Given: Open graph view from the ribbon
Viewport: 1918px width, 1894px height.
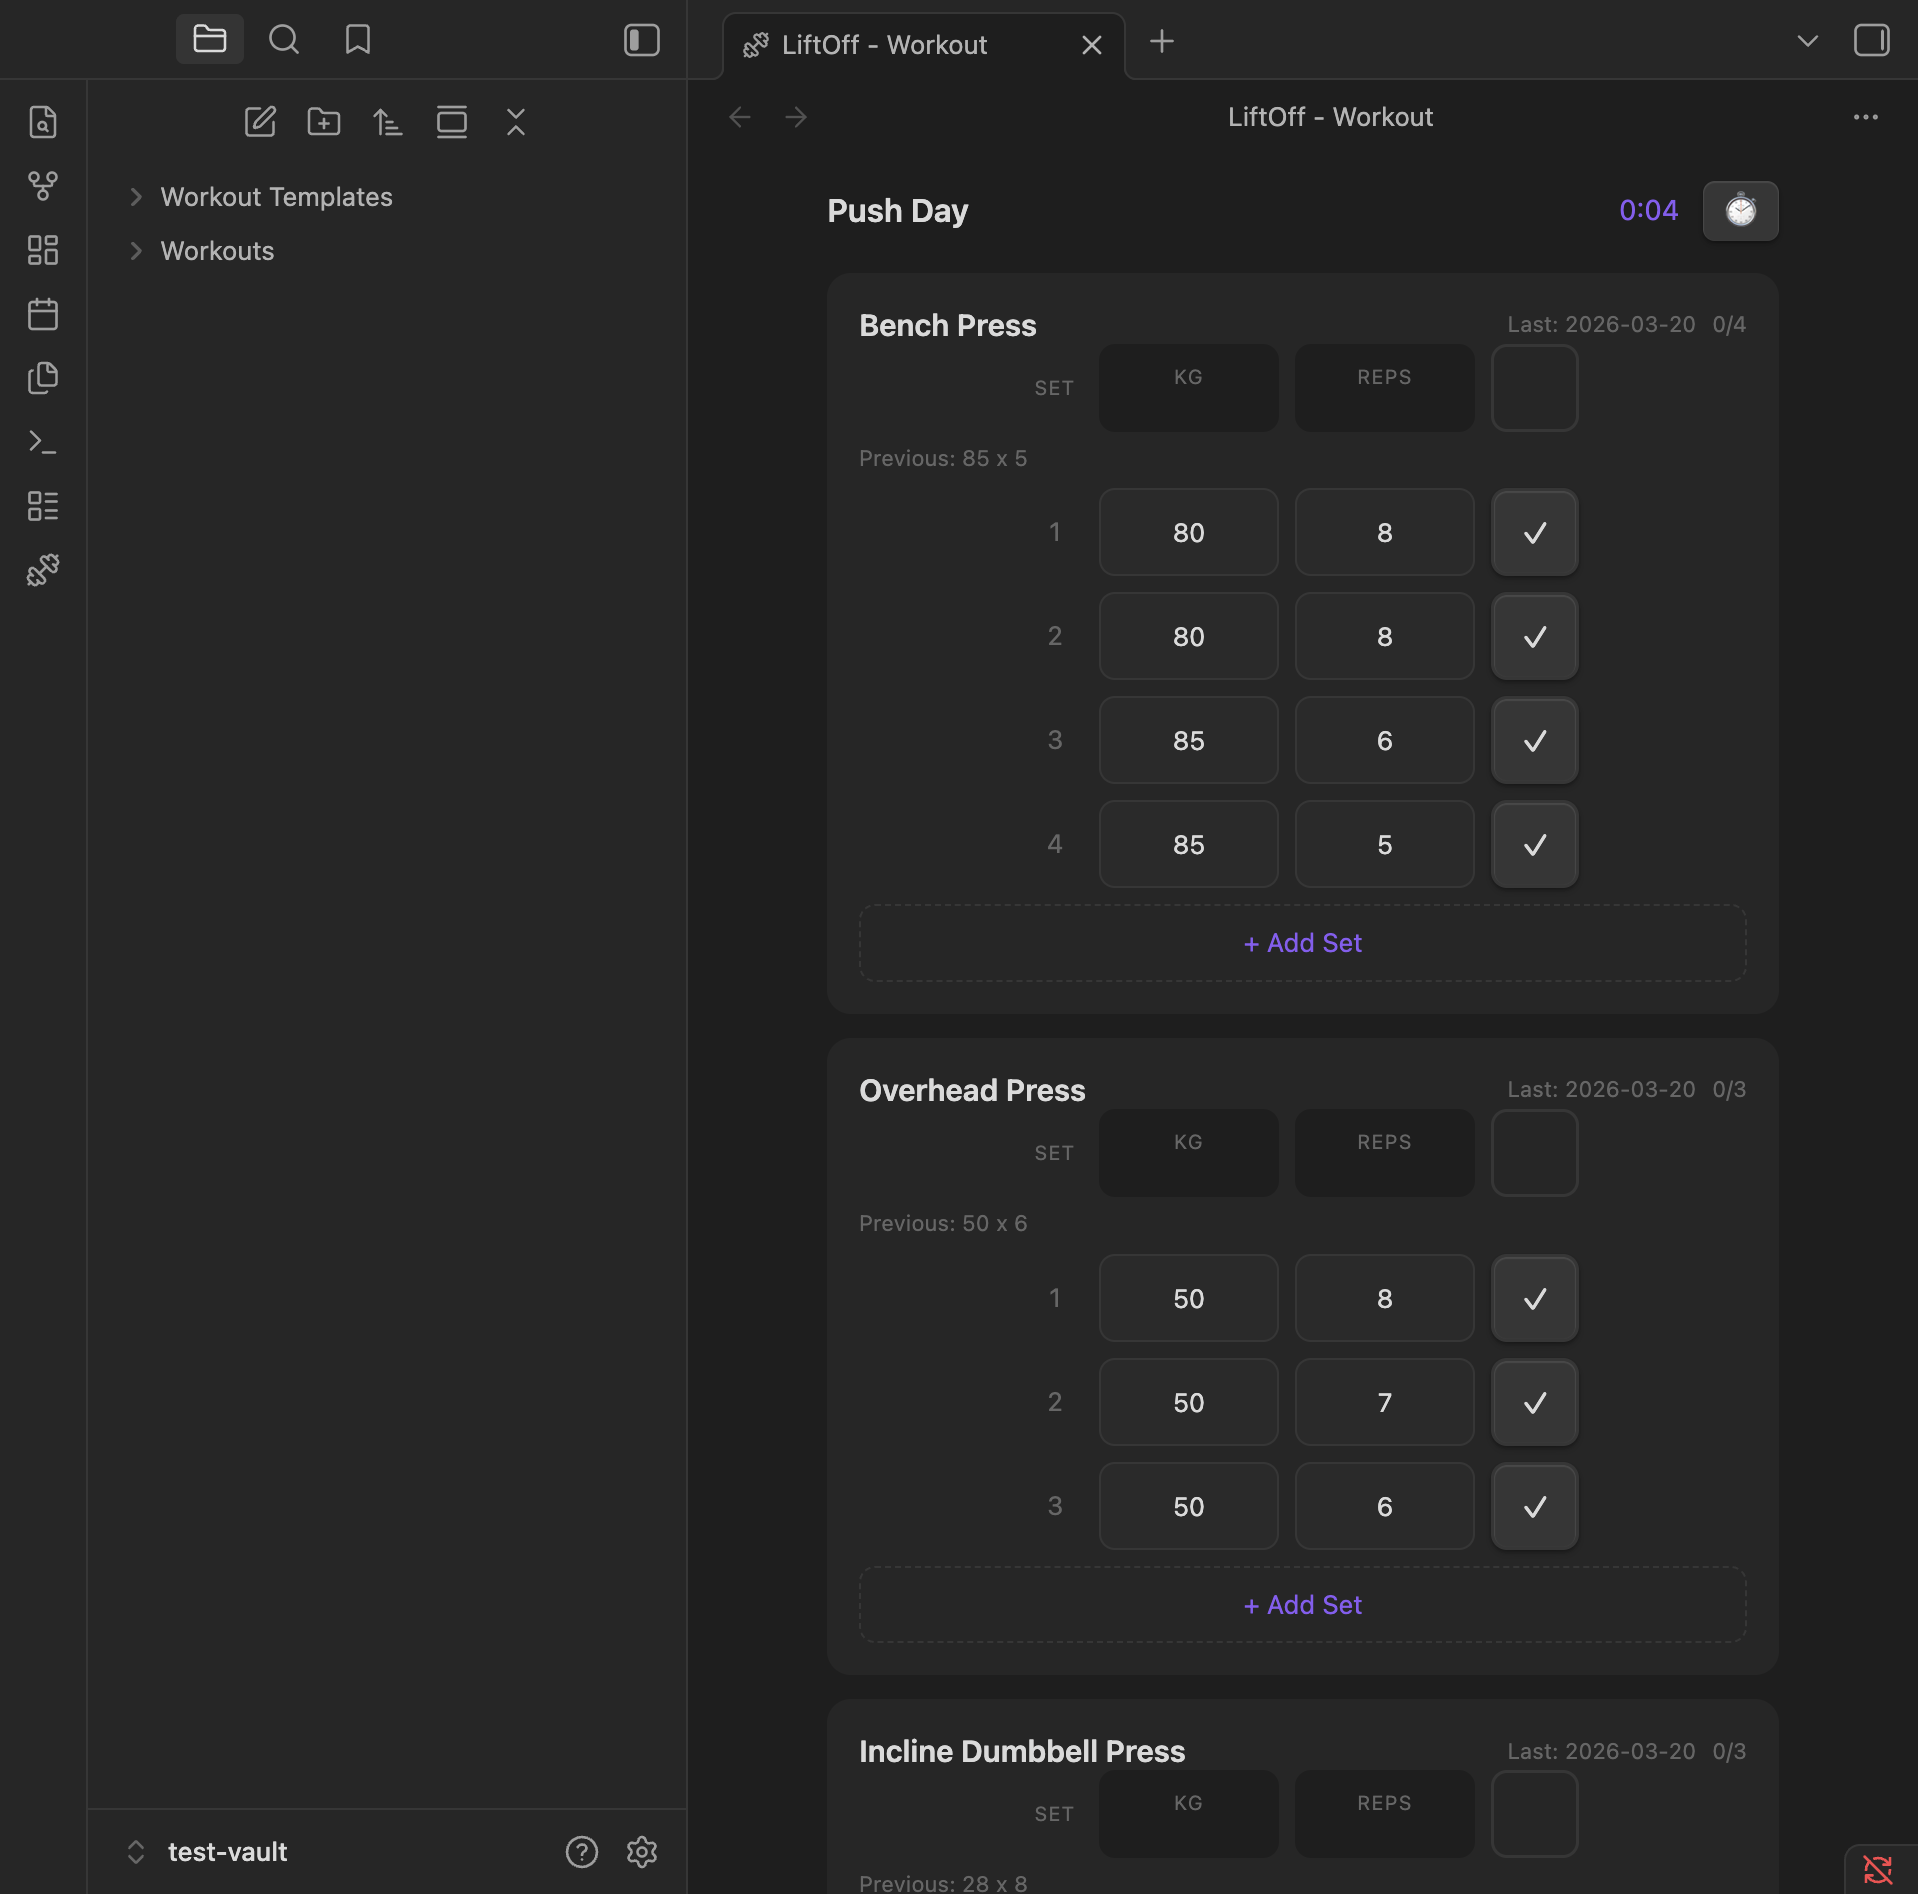Looking at the screenshot, I should (x=43, y=186).
